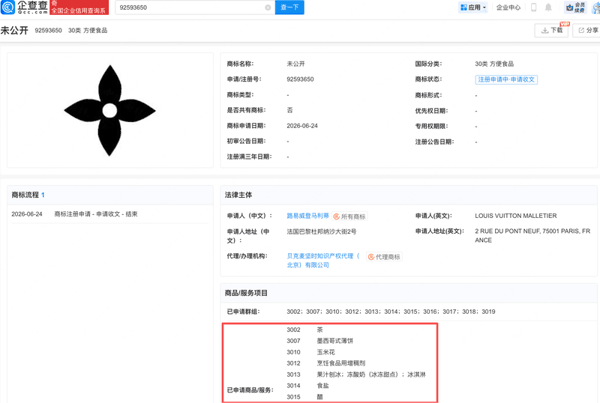600x403 pixels.
Task: Click the applied group list 3002；3007；3010
Action: [x=391, y=312]
